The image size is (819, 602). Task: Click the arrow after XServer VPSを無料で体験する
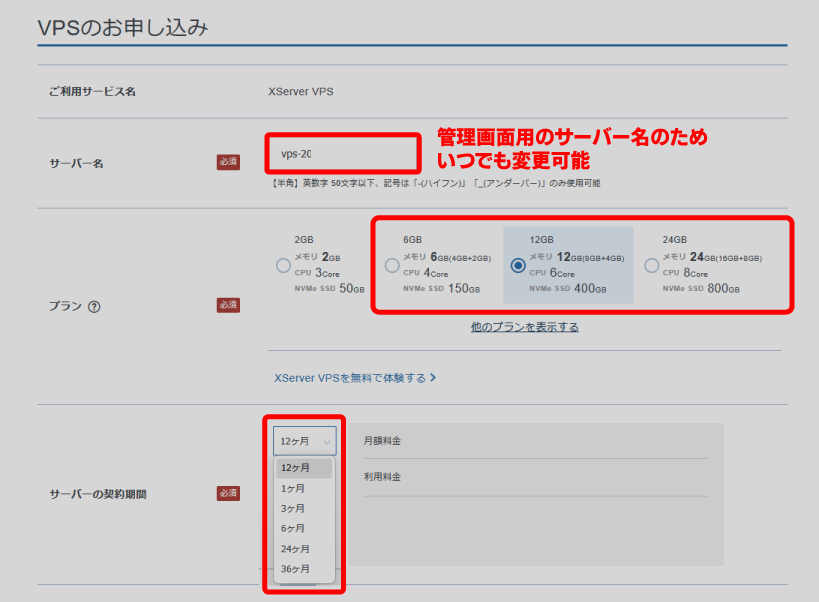click(433, 378)
